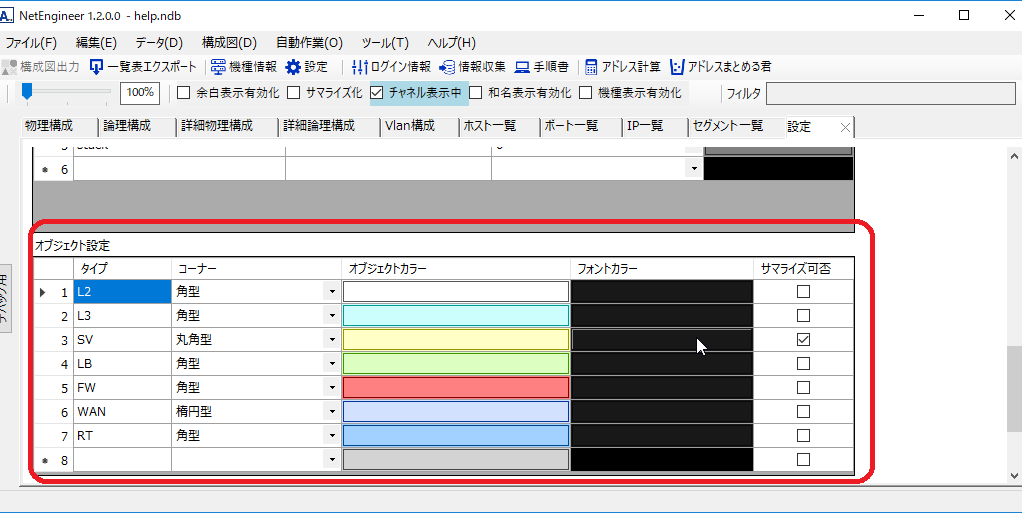Open the アドレスまとめる君 tool
This screenshot has height=513, width=1022.
click(x=677, y=67)
